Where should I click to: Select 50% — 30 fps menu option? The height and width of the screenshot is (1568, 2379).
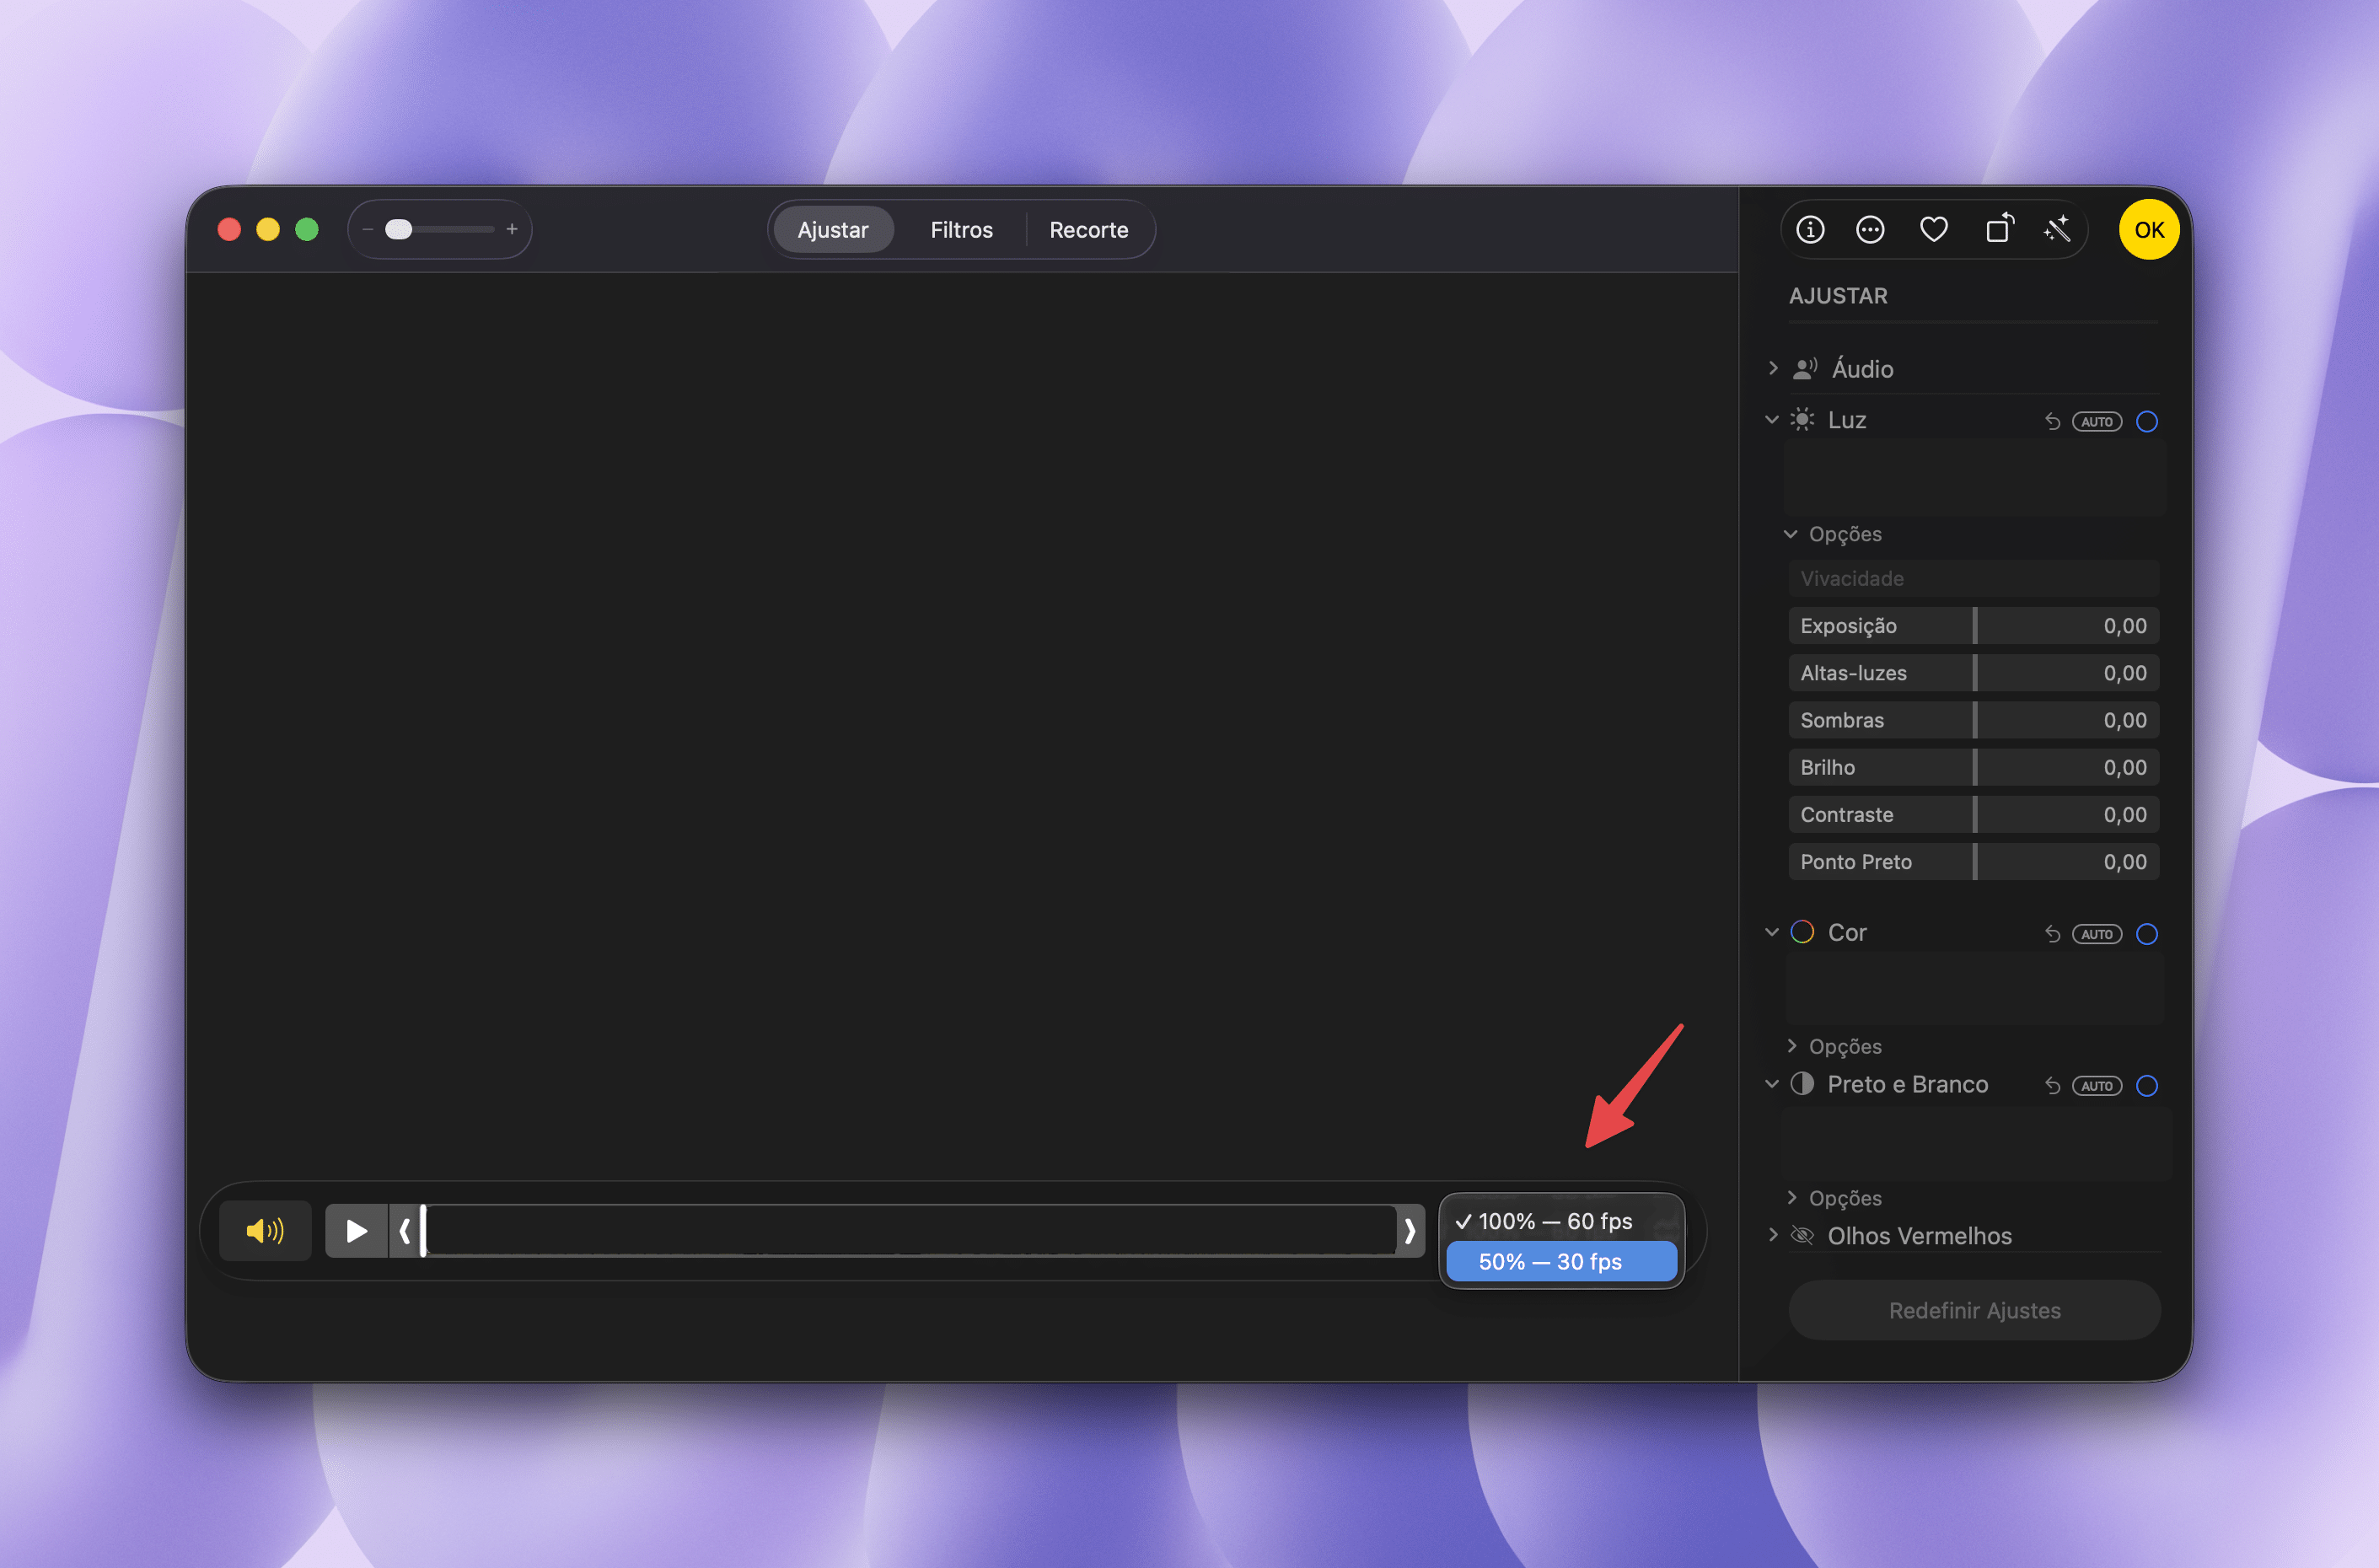(x=1560, y=1262)
